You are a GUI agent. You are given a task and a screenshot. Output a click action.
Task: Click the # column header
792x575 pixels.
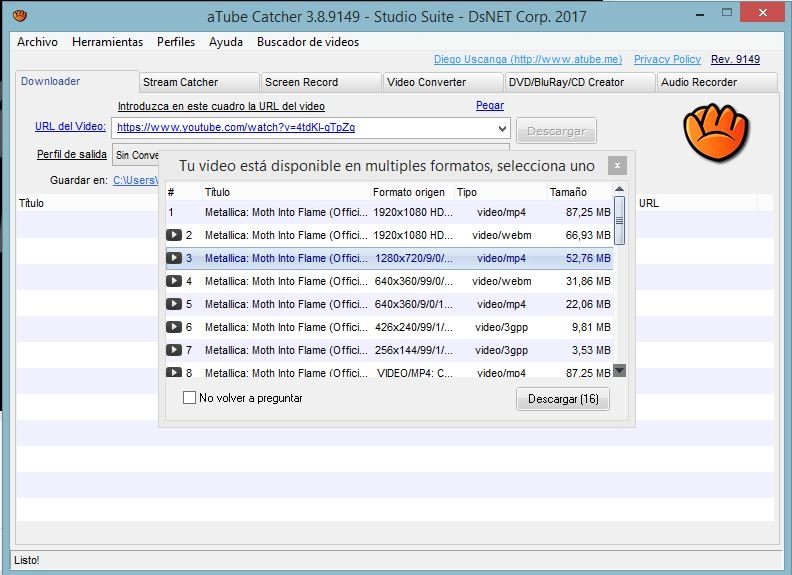(183, 192)
